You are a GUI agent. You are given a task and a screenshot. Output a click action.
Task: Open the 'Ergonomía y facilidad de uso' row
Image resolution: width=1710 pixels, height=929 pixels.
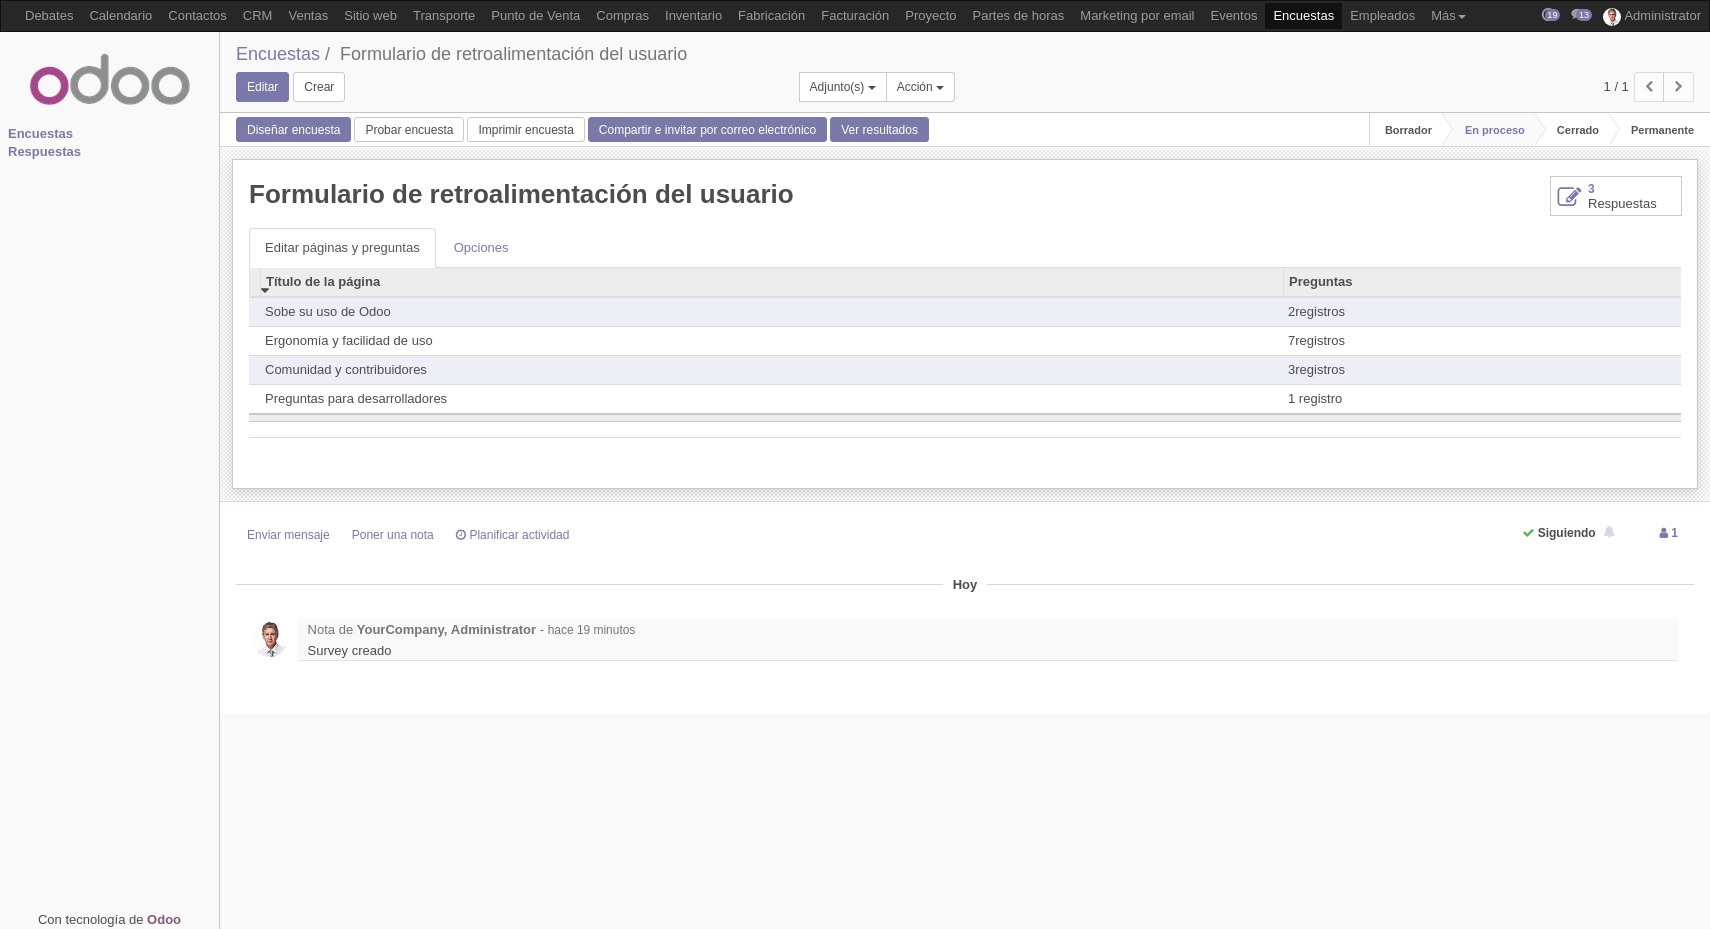pyautogui.click(x=965, y=341)
